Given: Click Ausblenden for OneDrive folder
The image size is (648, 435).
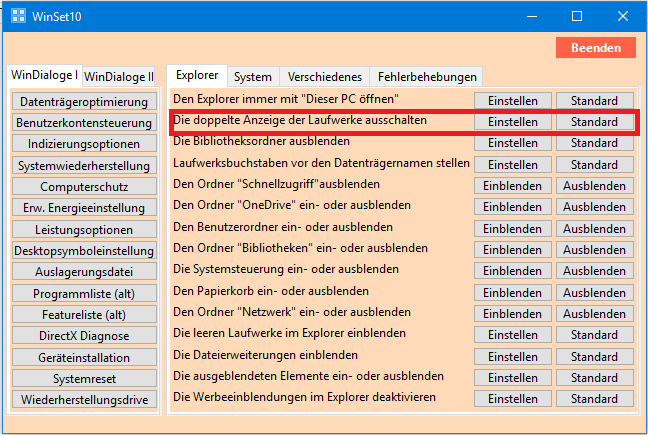Looking at the screenshot, I should point(594,207).
